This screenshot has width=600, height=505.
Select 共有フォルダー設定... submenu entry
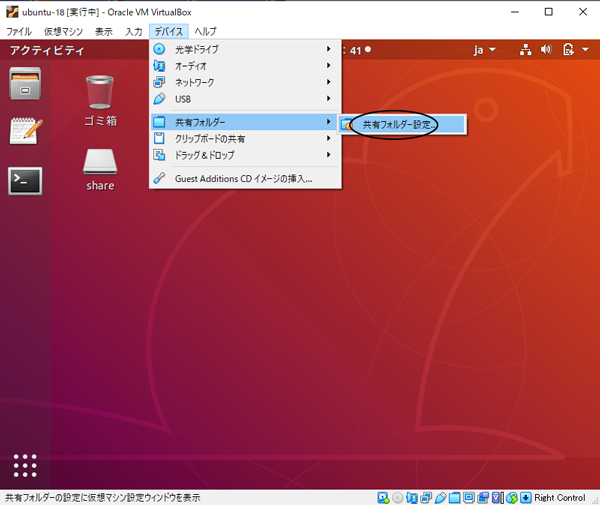click(402, 124)
